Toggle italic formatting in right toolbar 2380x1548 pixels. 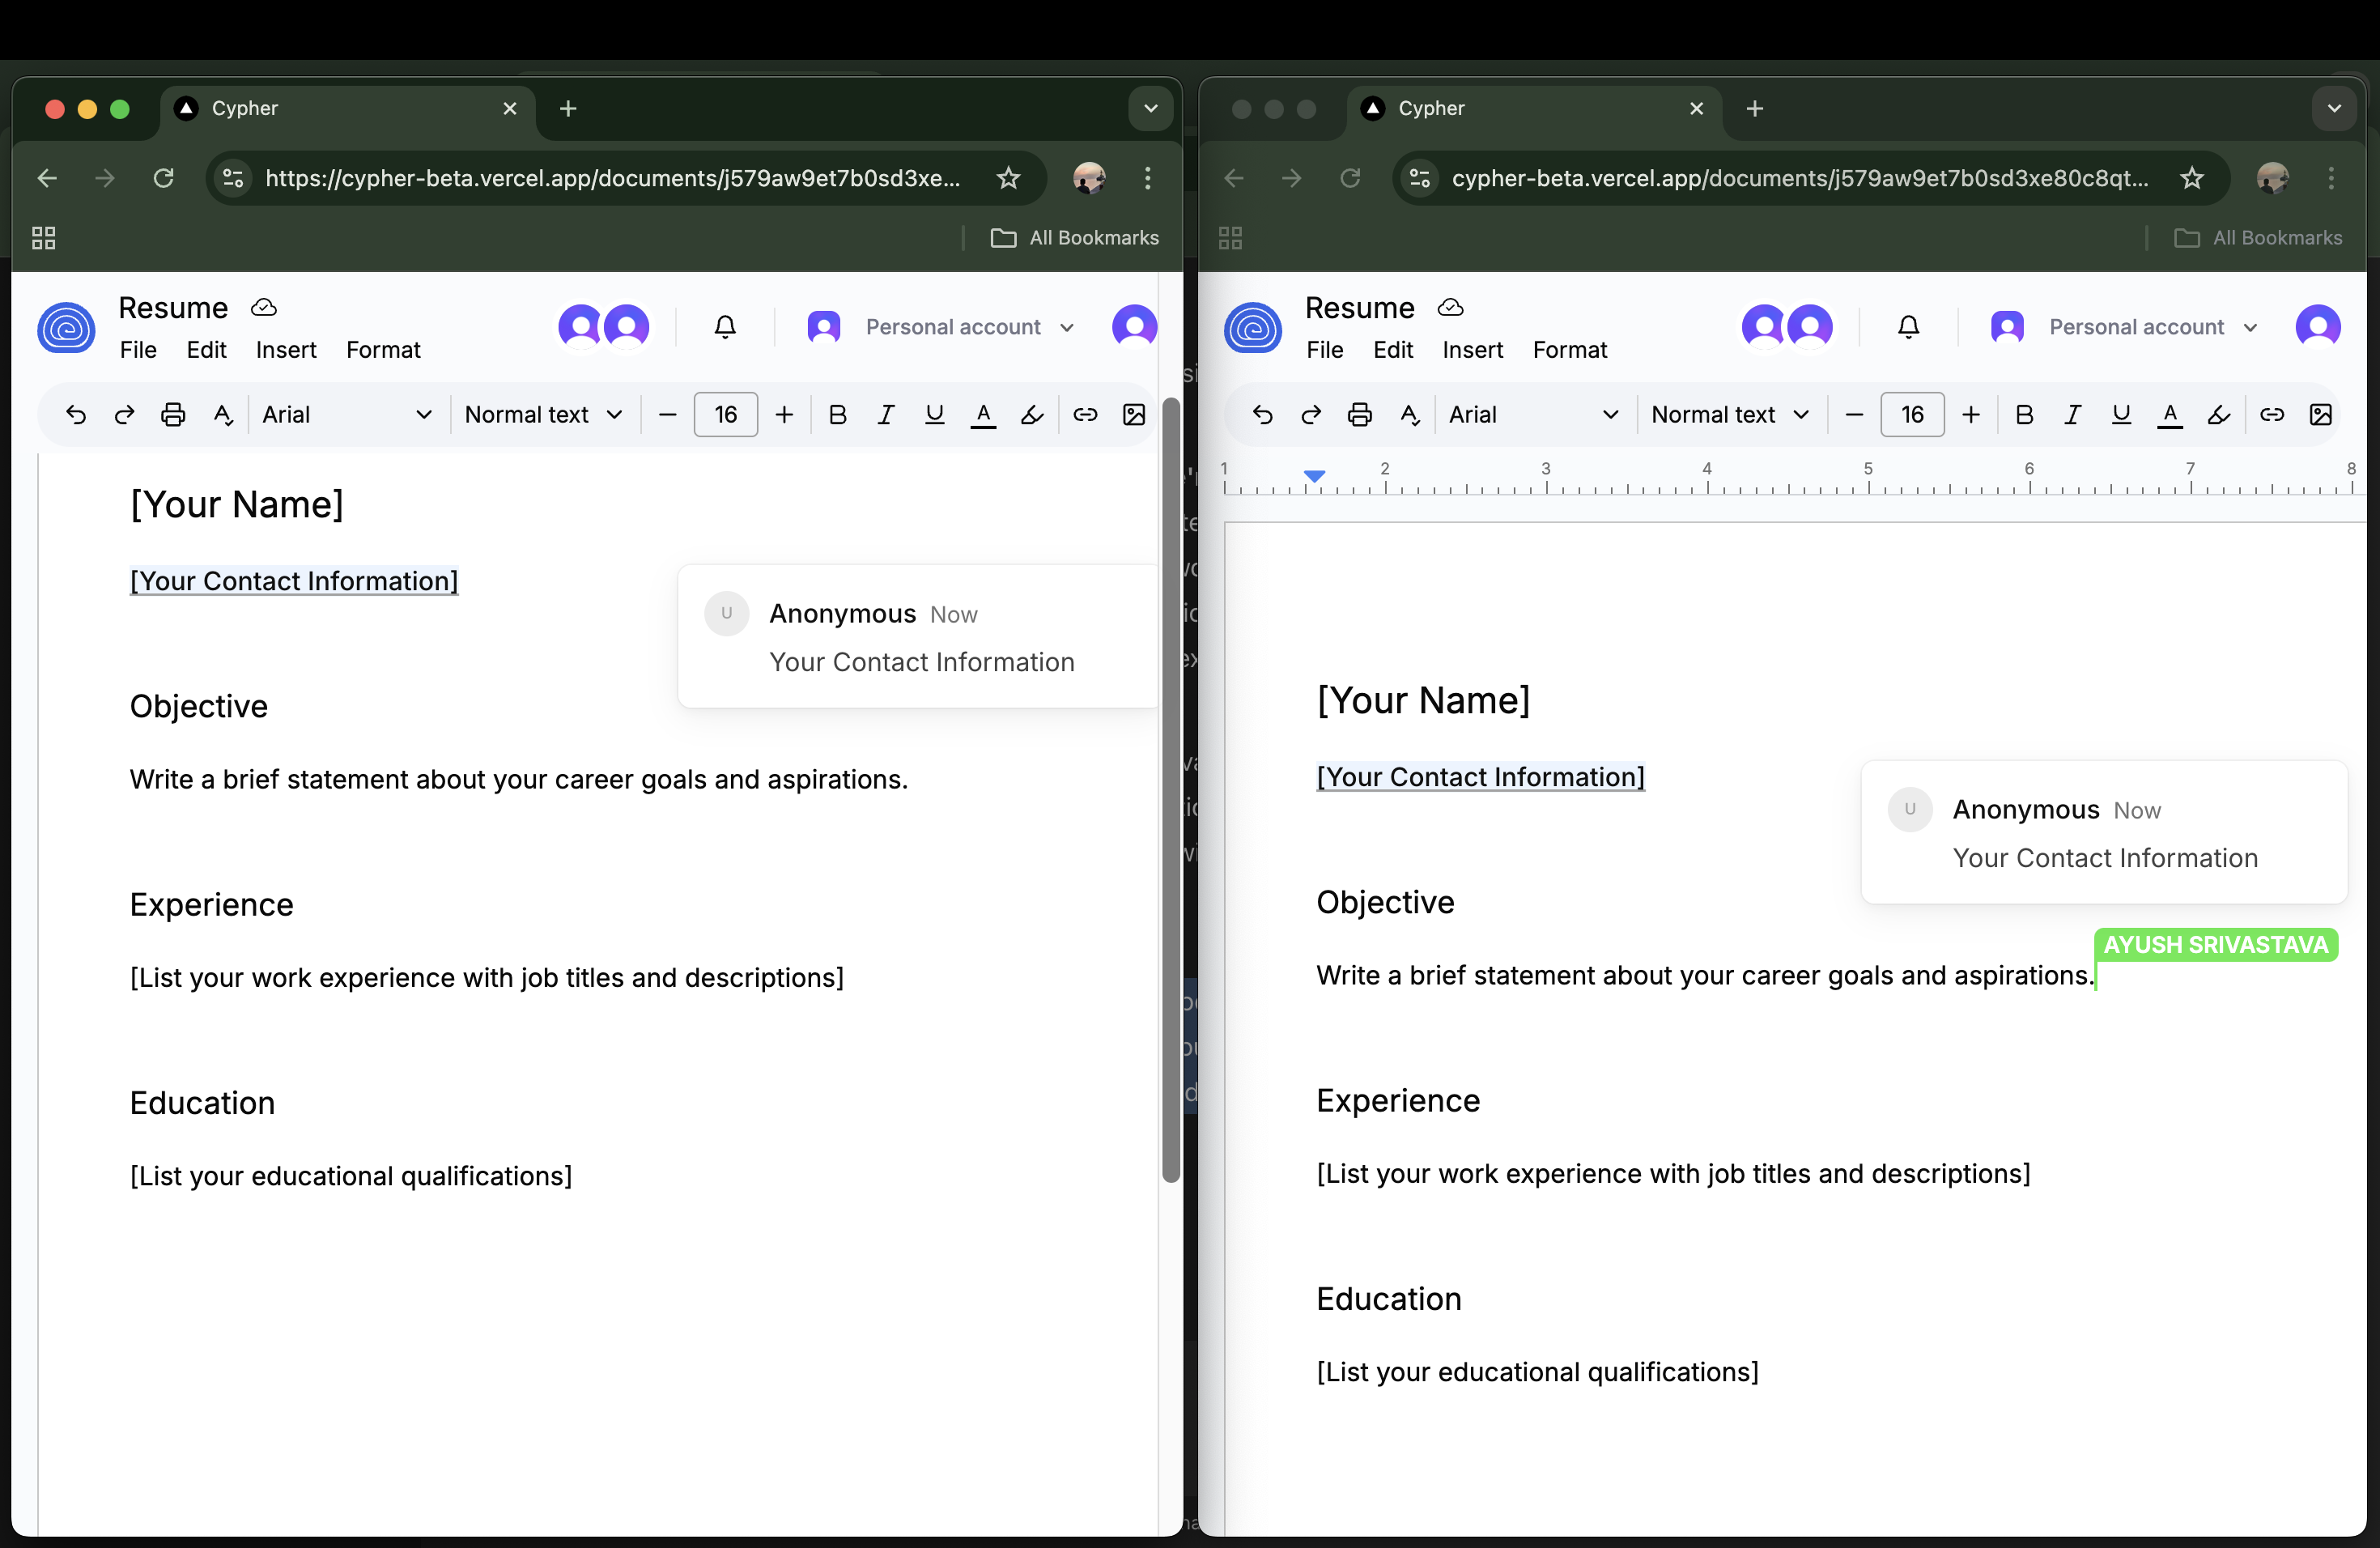2072,414
